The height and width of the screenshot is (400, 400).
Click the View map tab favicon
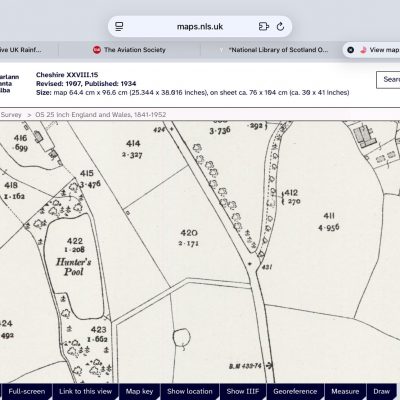[363, 50]
